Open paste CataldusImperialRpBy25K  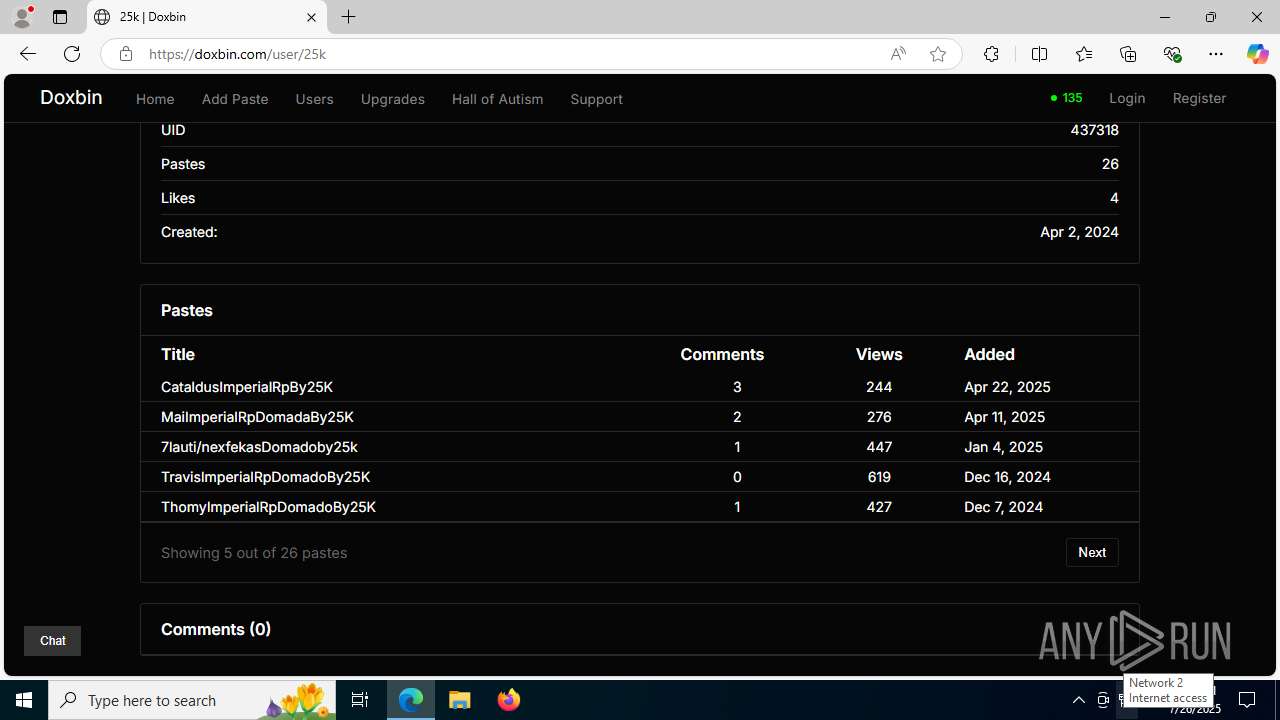coord(247,387)
